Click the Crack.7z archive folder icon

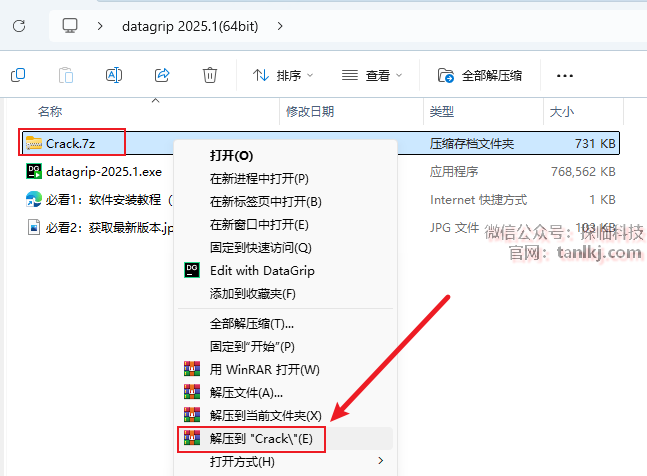point(34,143)
